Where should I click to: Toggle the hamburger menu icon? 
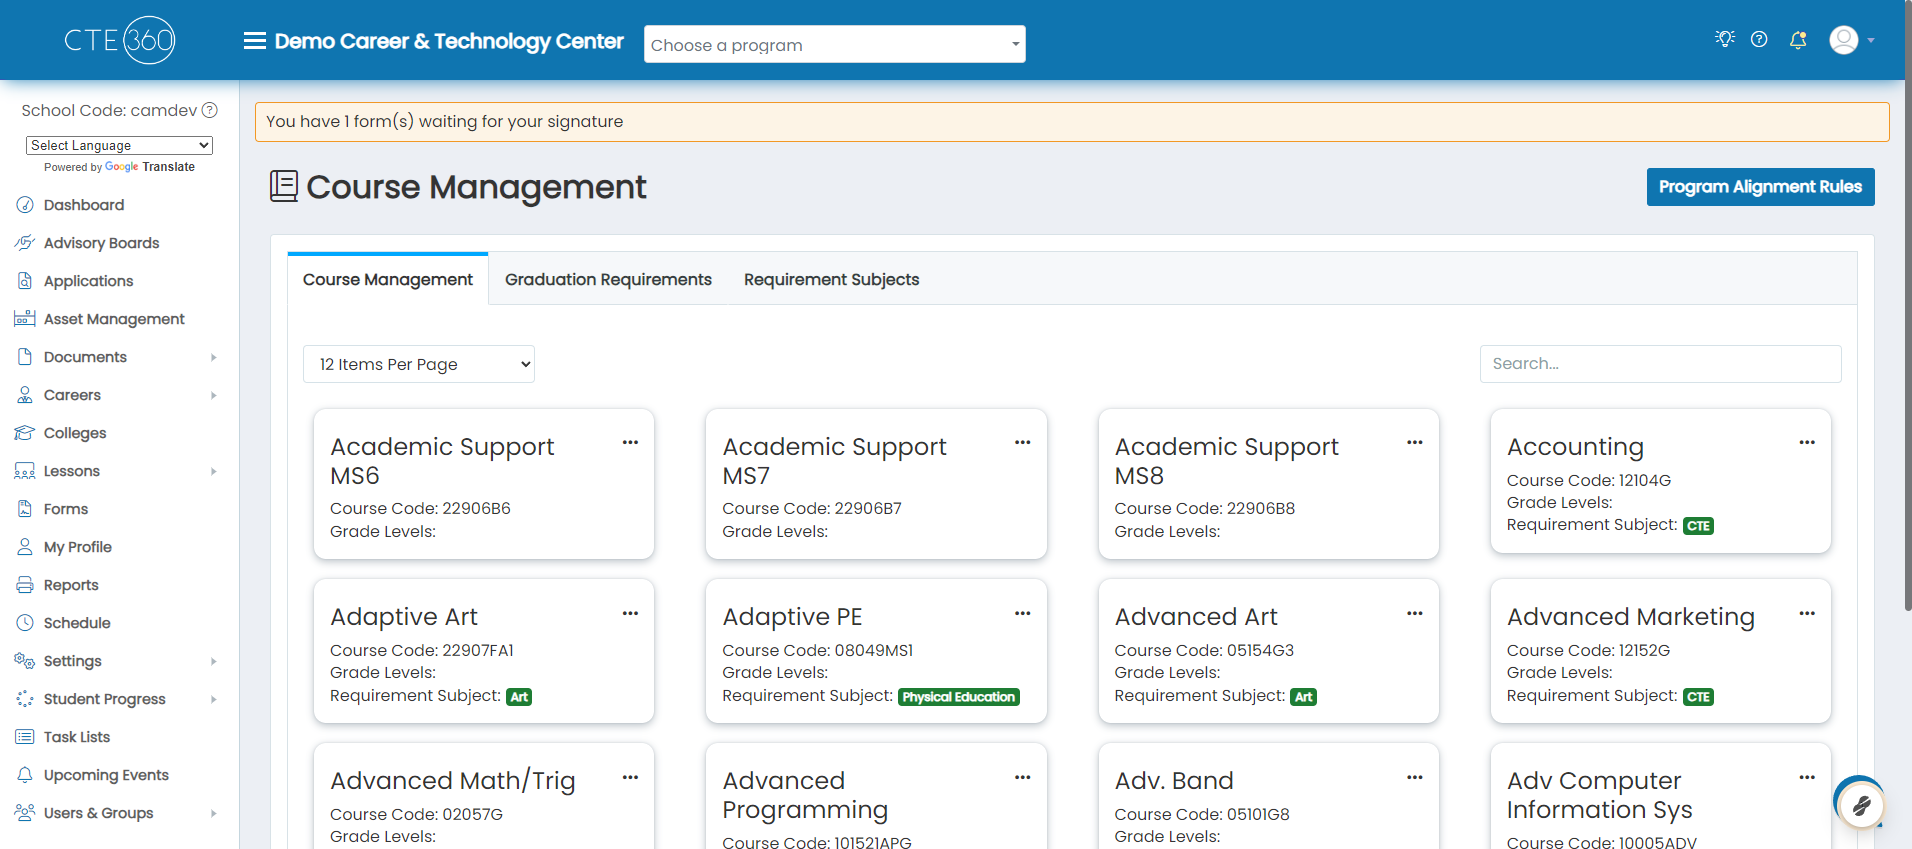(255, 41)
